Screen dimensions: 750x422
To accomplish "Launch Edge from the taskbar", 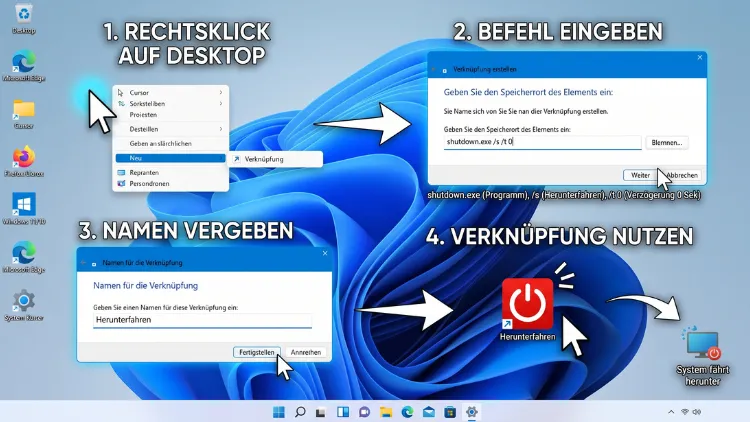I will tap(407, 411).
